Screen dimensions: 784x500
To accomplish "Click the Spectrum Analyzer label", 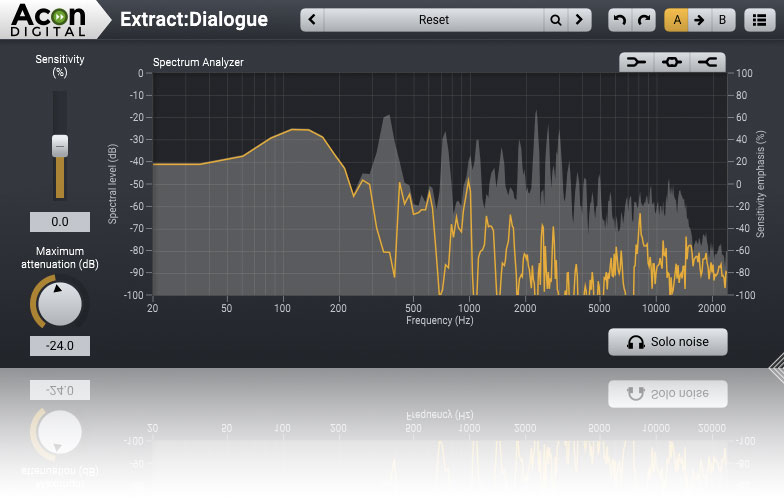I will pos(198,62).
